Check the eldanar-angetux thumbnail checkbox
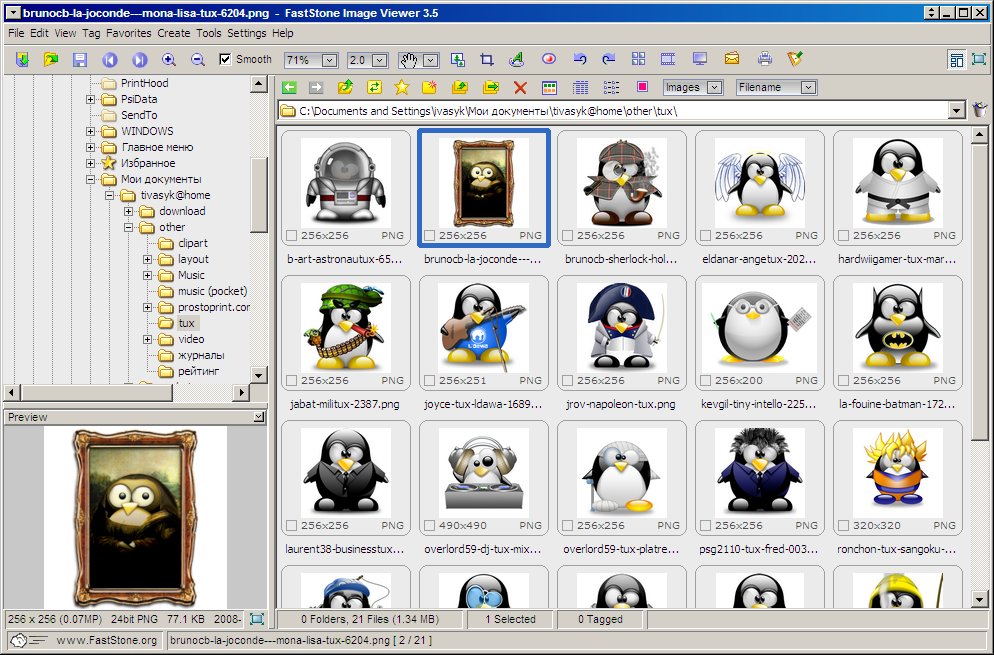Viewport: 994px width, 655px height. click(x=706, y=236)
